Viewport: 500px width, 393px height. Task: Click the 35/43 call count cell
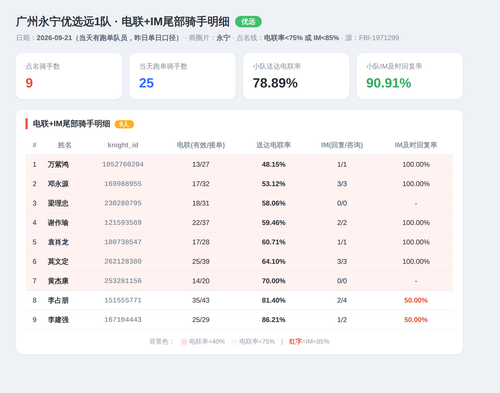point(201,300)
